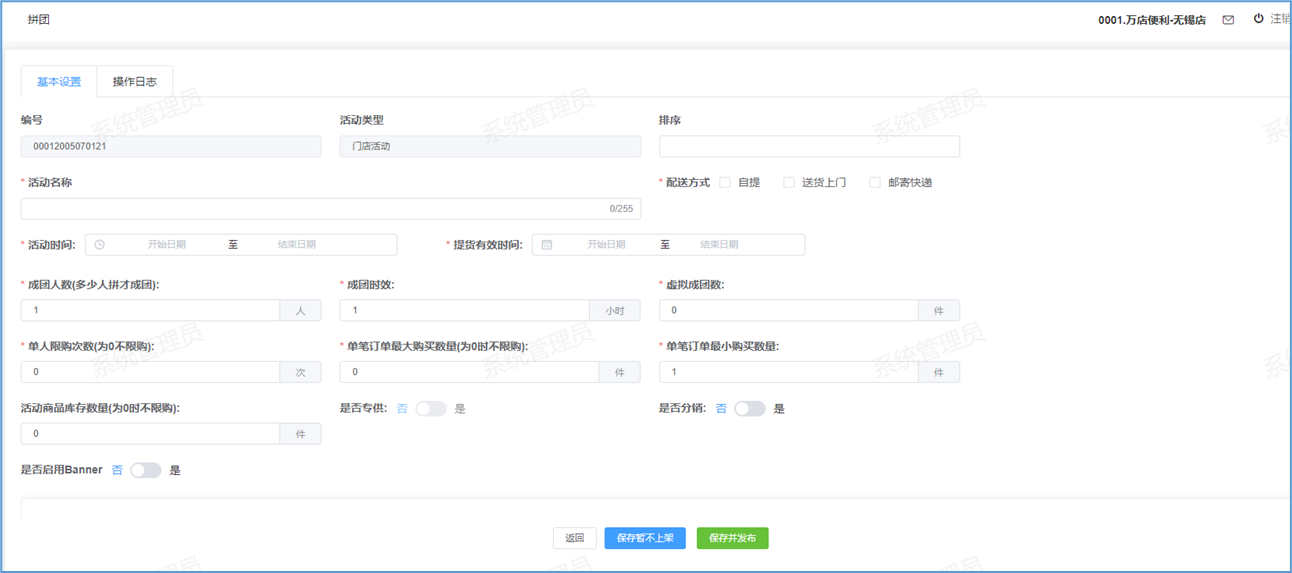Screen dimensions: 1292x573
Task: Click 提货有效时间 start date field
Action: (606, 245)
